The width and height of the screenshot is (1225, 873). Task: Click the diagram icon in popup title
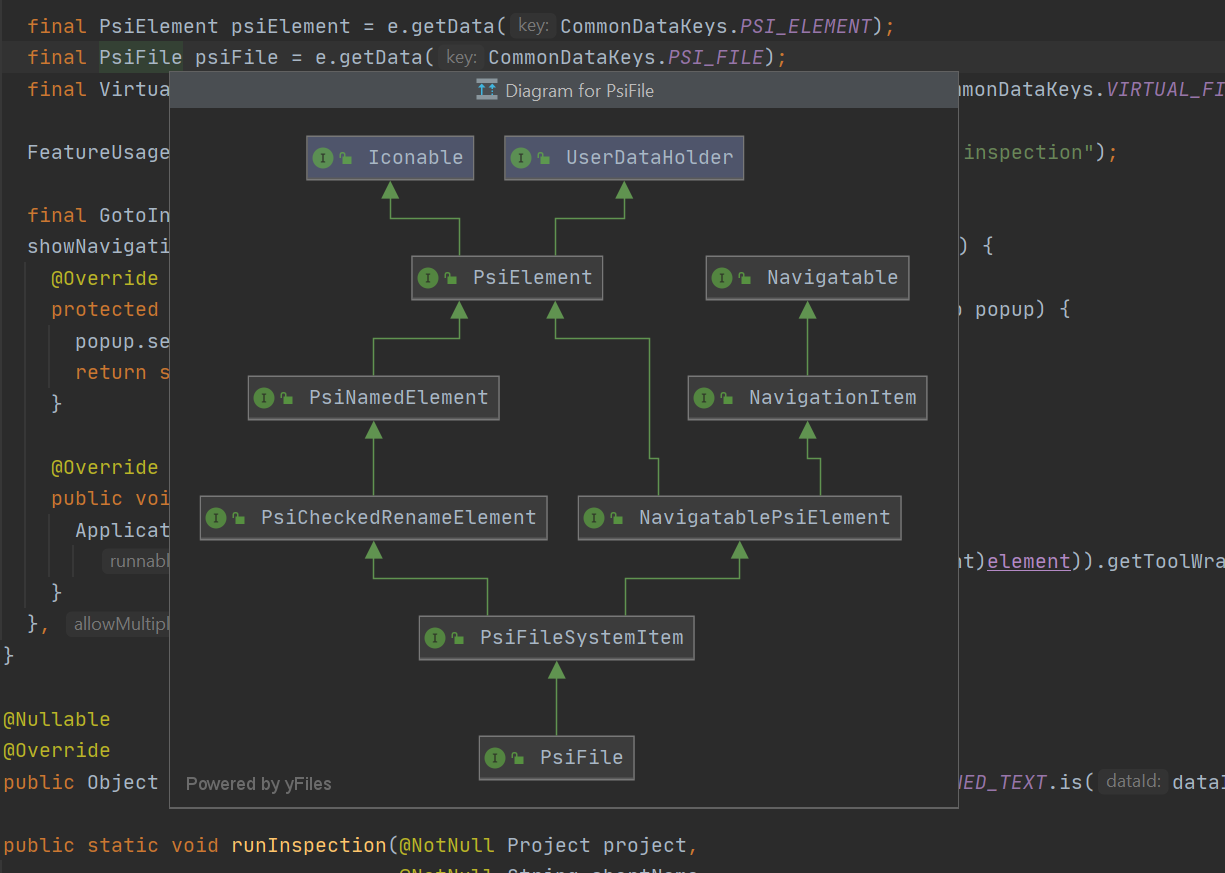click(487, 90)
